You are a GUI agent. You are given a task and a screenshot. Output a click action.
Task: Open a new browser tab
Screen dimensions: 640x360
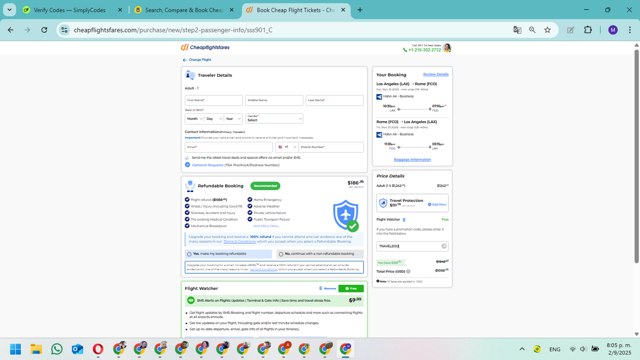360,10
